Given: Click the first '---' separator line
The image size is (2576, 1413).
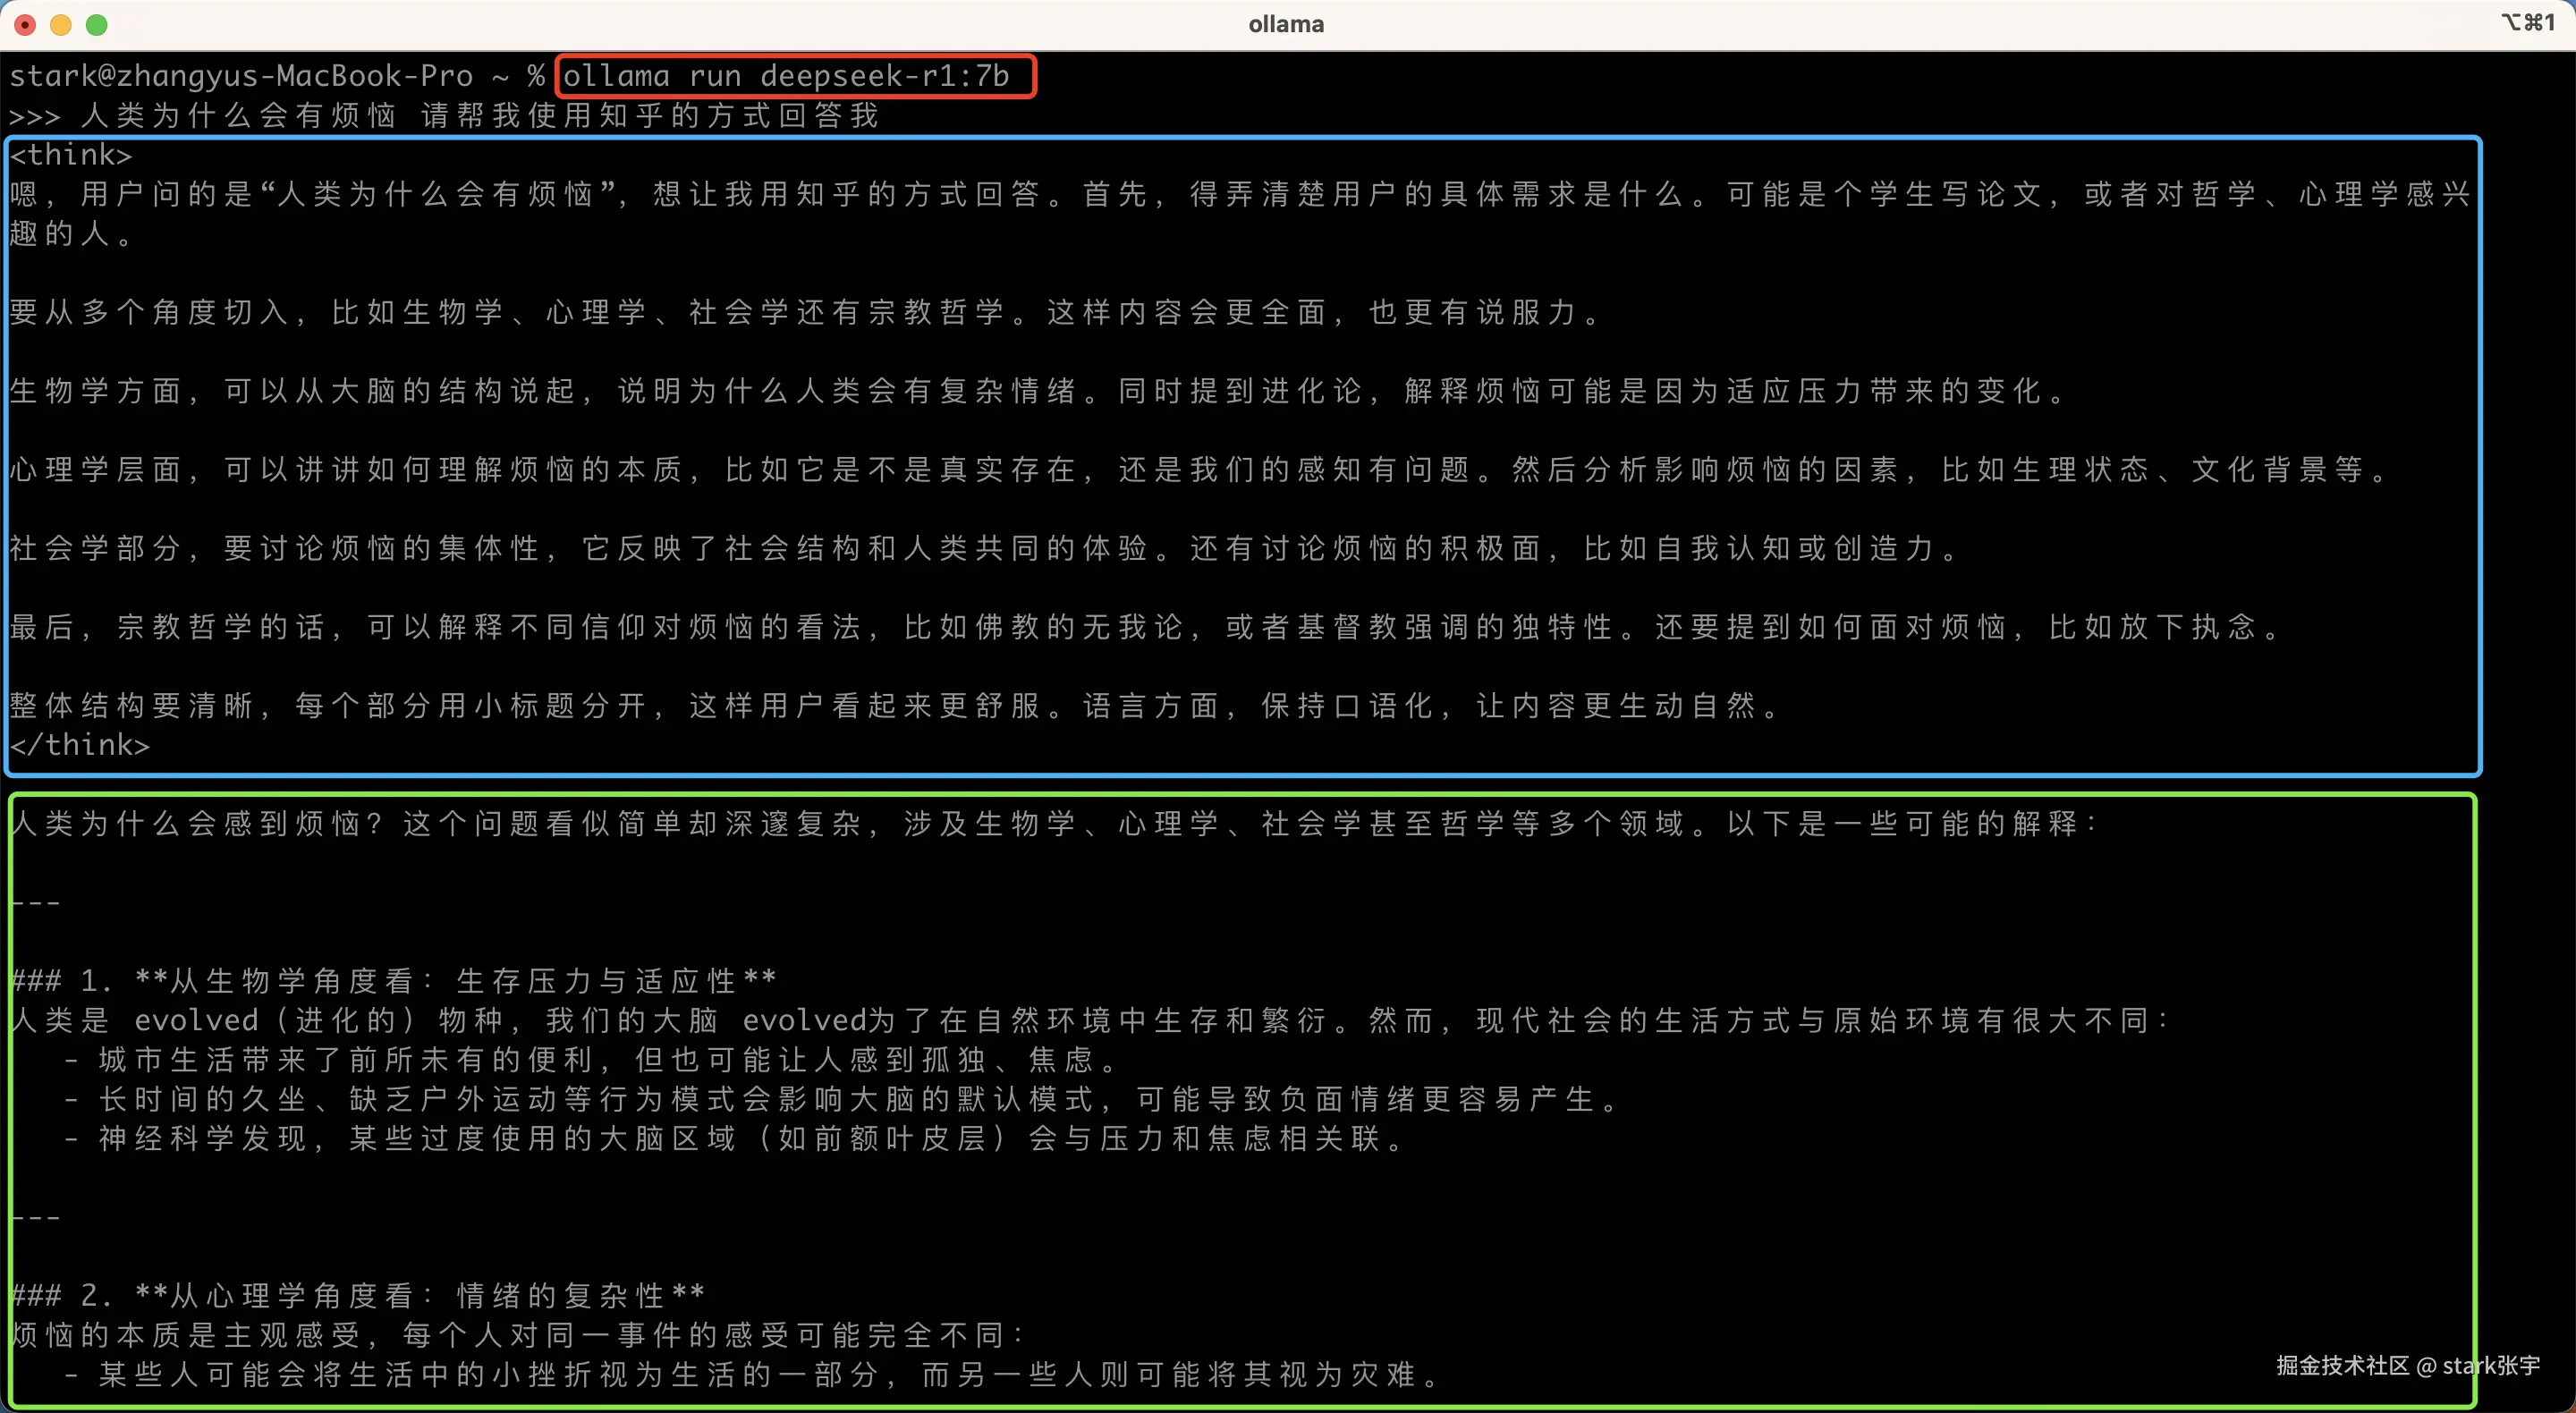Looking at the screenshot, I should point(36,903).
